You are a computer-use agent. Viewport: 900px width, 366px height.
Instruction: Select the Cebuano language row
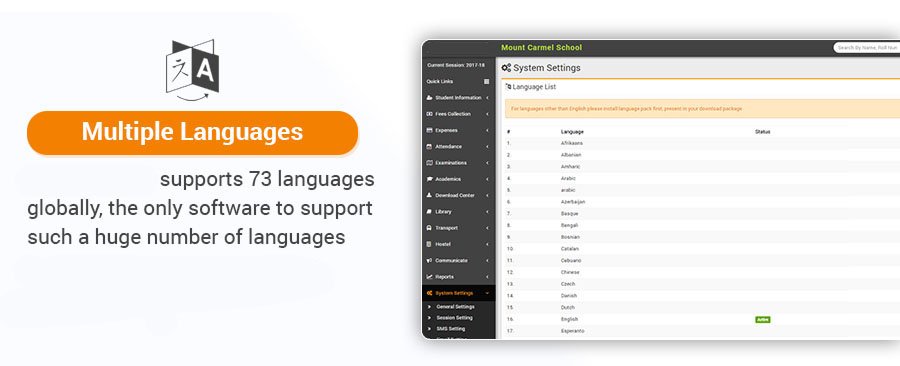[x=701, y=260]
